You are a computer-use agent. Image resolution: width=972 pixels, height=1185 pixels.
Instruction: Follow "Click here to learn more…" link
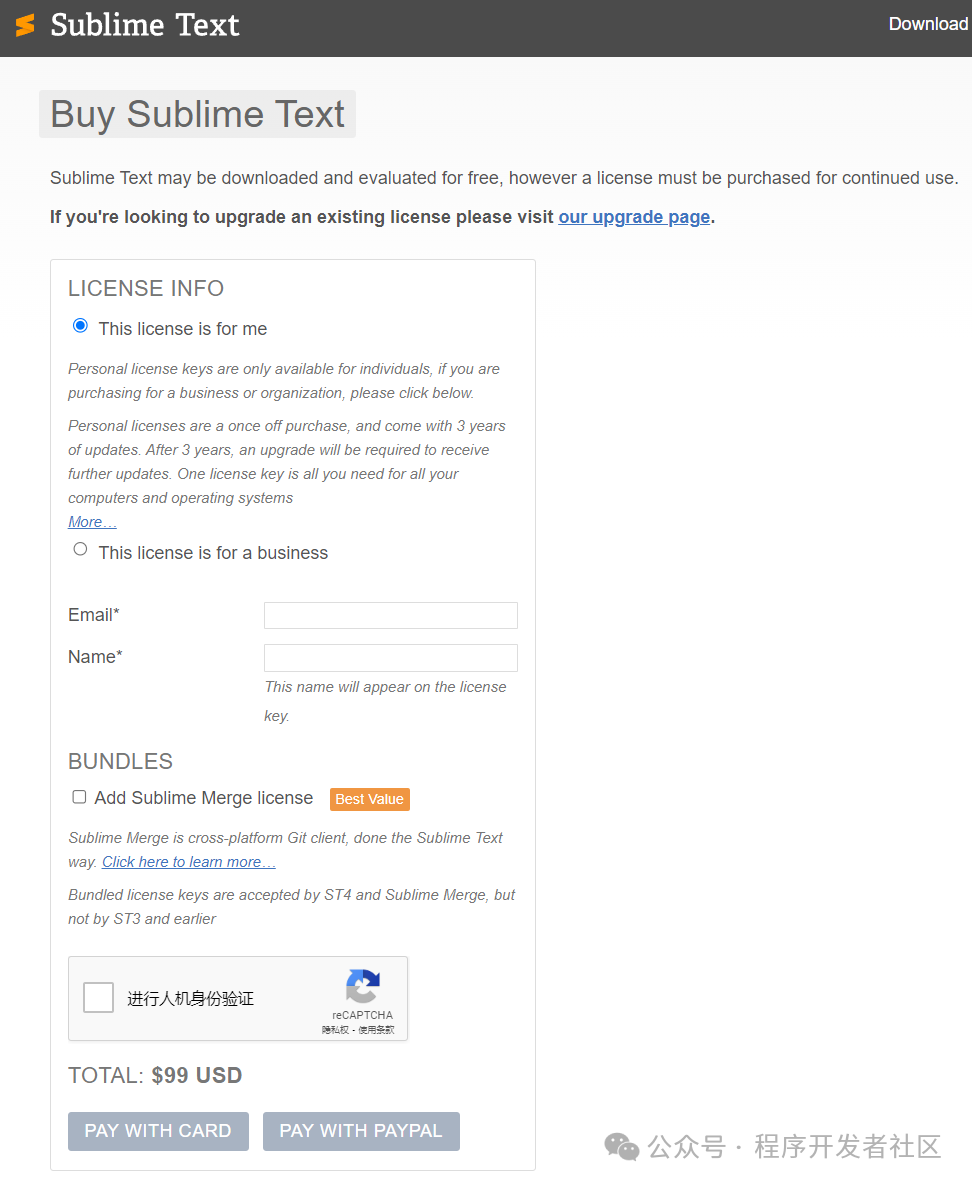(189, 862)
